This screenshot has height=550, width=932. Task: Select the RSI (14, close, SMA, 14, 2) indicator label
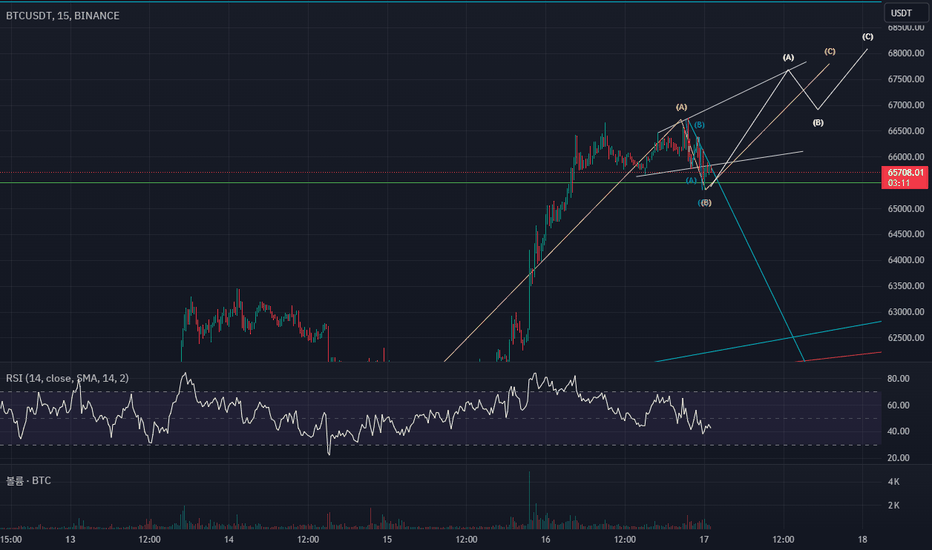point(67,378)
